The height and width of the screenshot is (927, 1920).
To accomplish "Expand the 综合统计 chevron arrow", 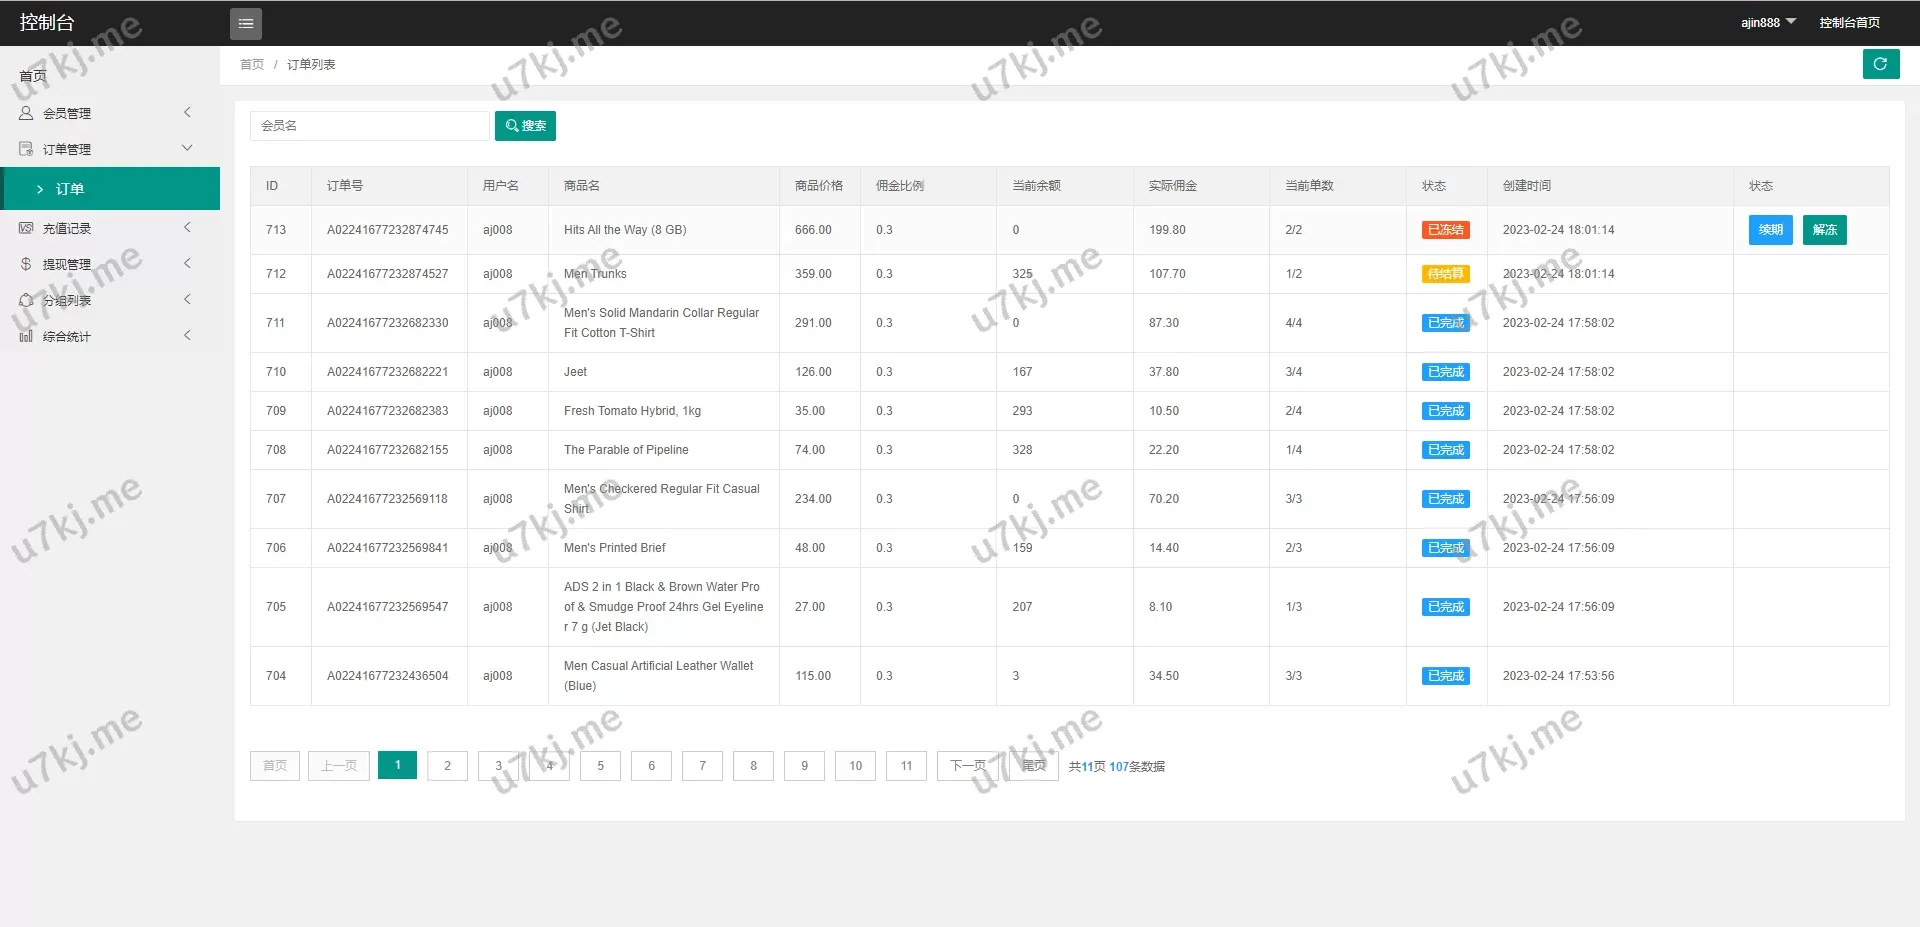I will click(187, 336).
